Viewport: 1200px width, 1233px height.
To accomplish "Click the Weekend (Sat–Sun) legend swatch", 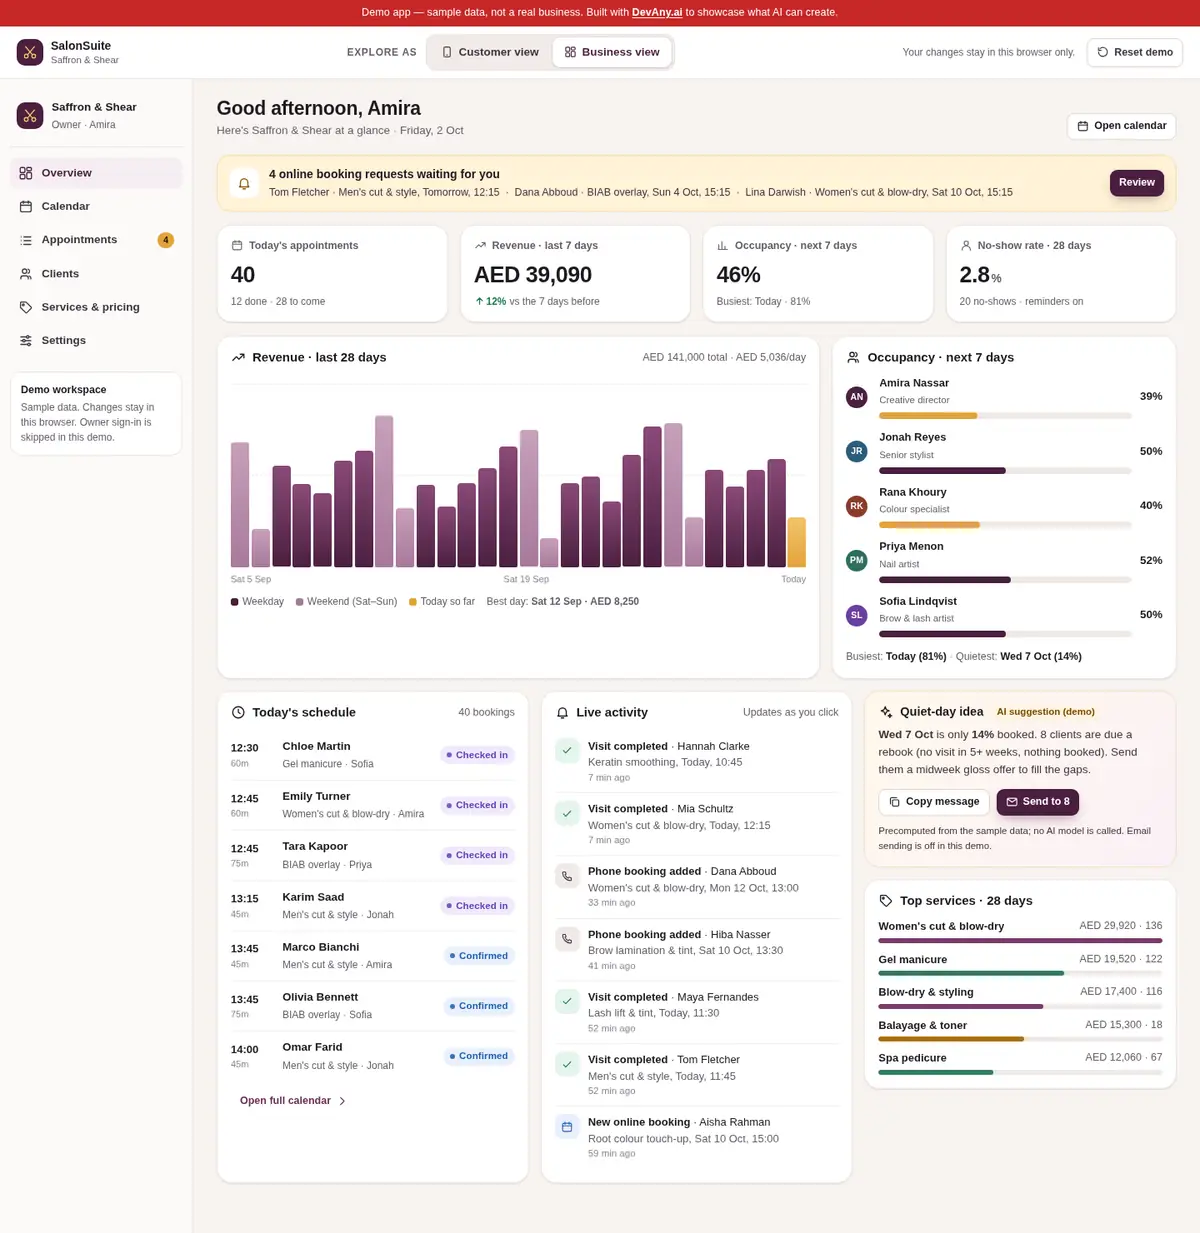I will pyautogui.click(x=299, y=602).
